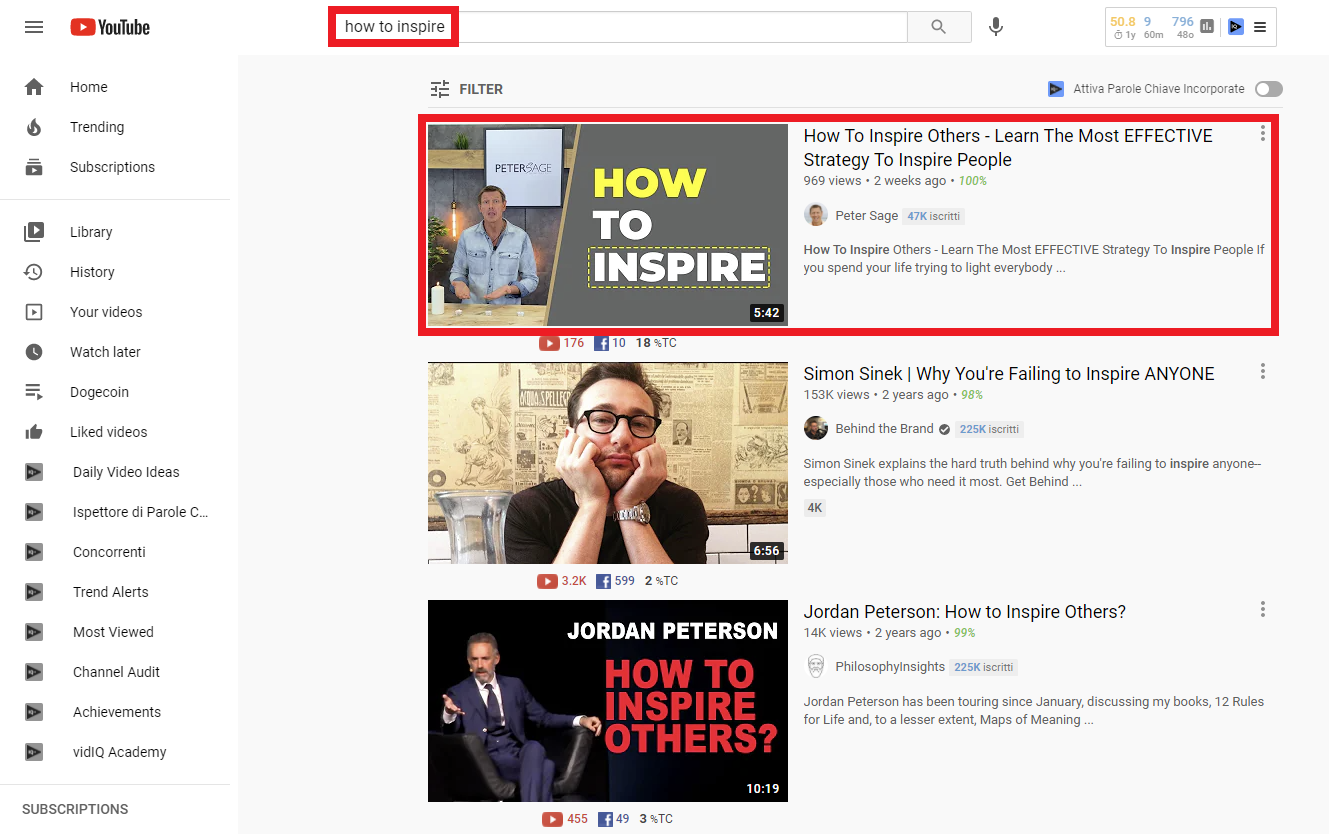Click the 4K badge under Simon Sinek video
Image resolution: width=1329 pixels, height=834 pixels.
pos(815,508)
